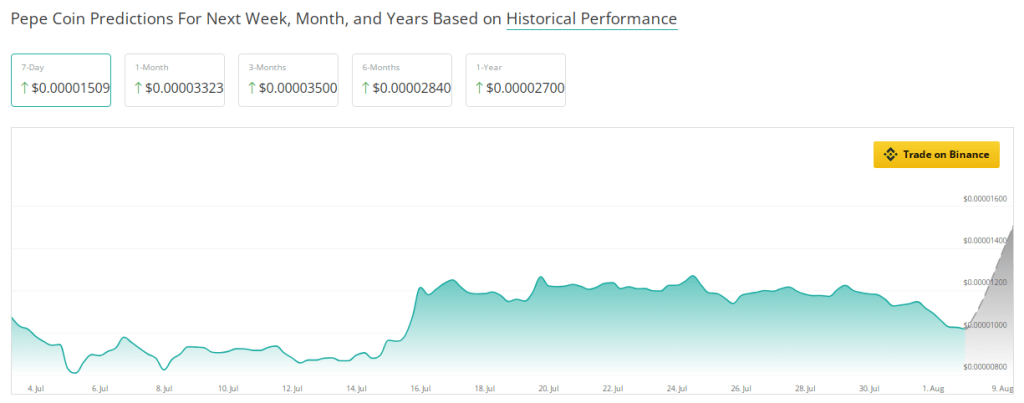Open the Historical Performance link
The width and height of the screenshot is (1024, 403).
(592, 19)
